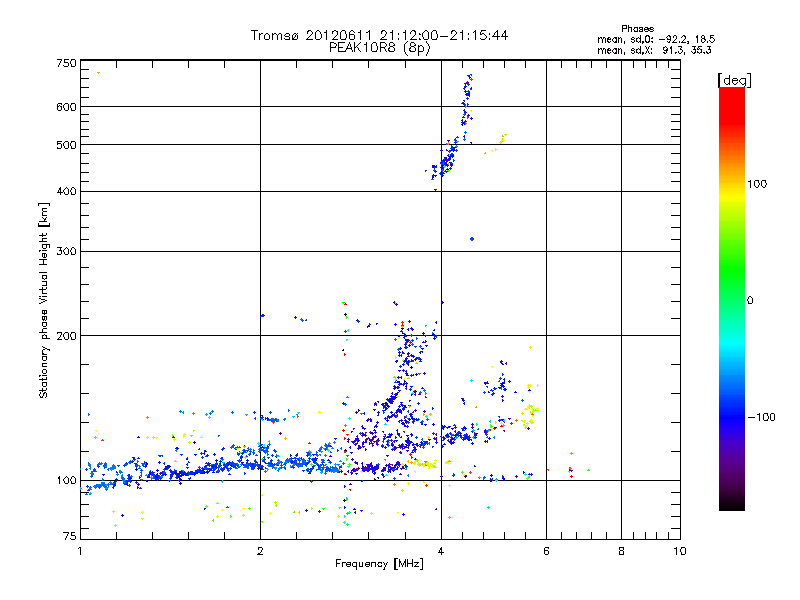Viewport: 800px width, 600px height.
Task: Click the '8' x-axis tick label
Action: coord(621,551)
